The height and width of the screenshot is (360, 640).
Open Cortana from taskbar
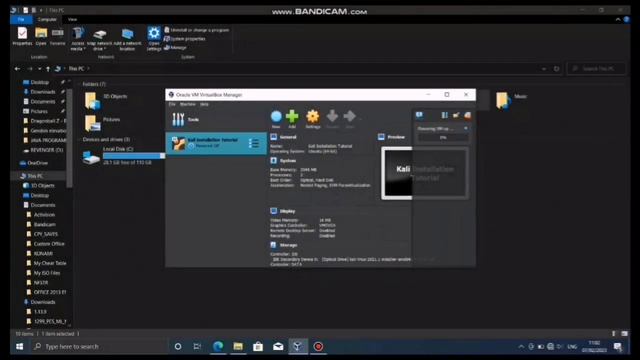(x=178, y=347)
